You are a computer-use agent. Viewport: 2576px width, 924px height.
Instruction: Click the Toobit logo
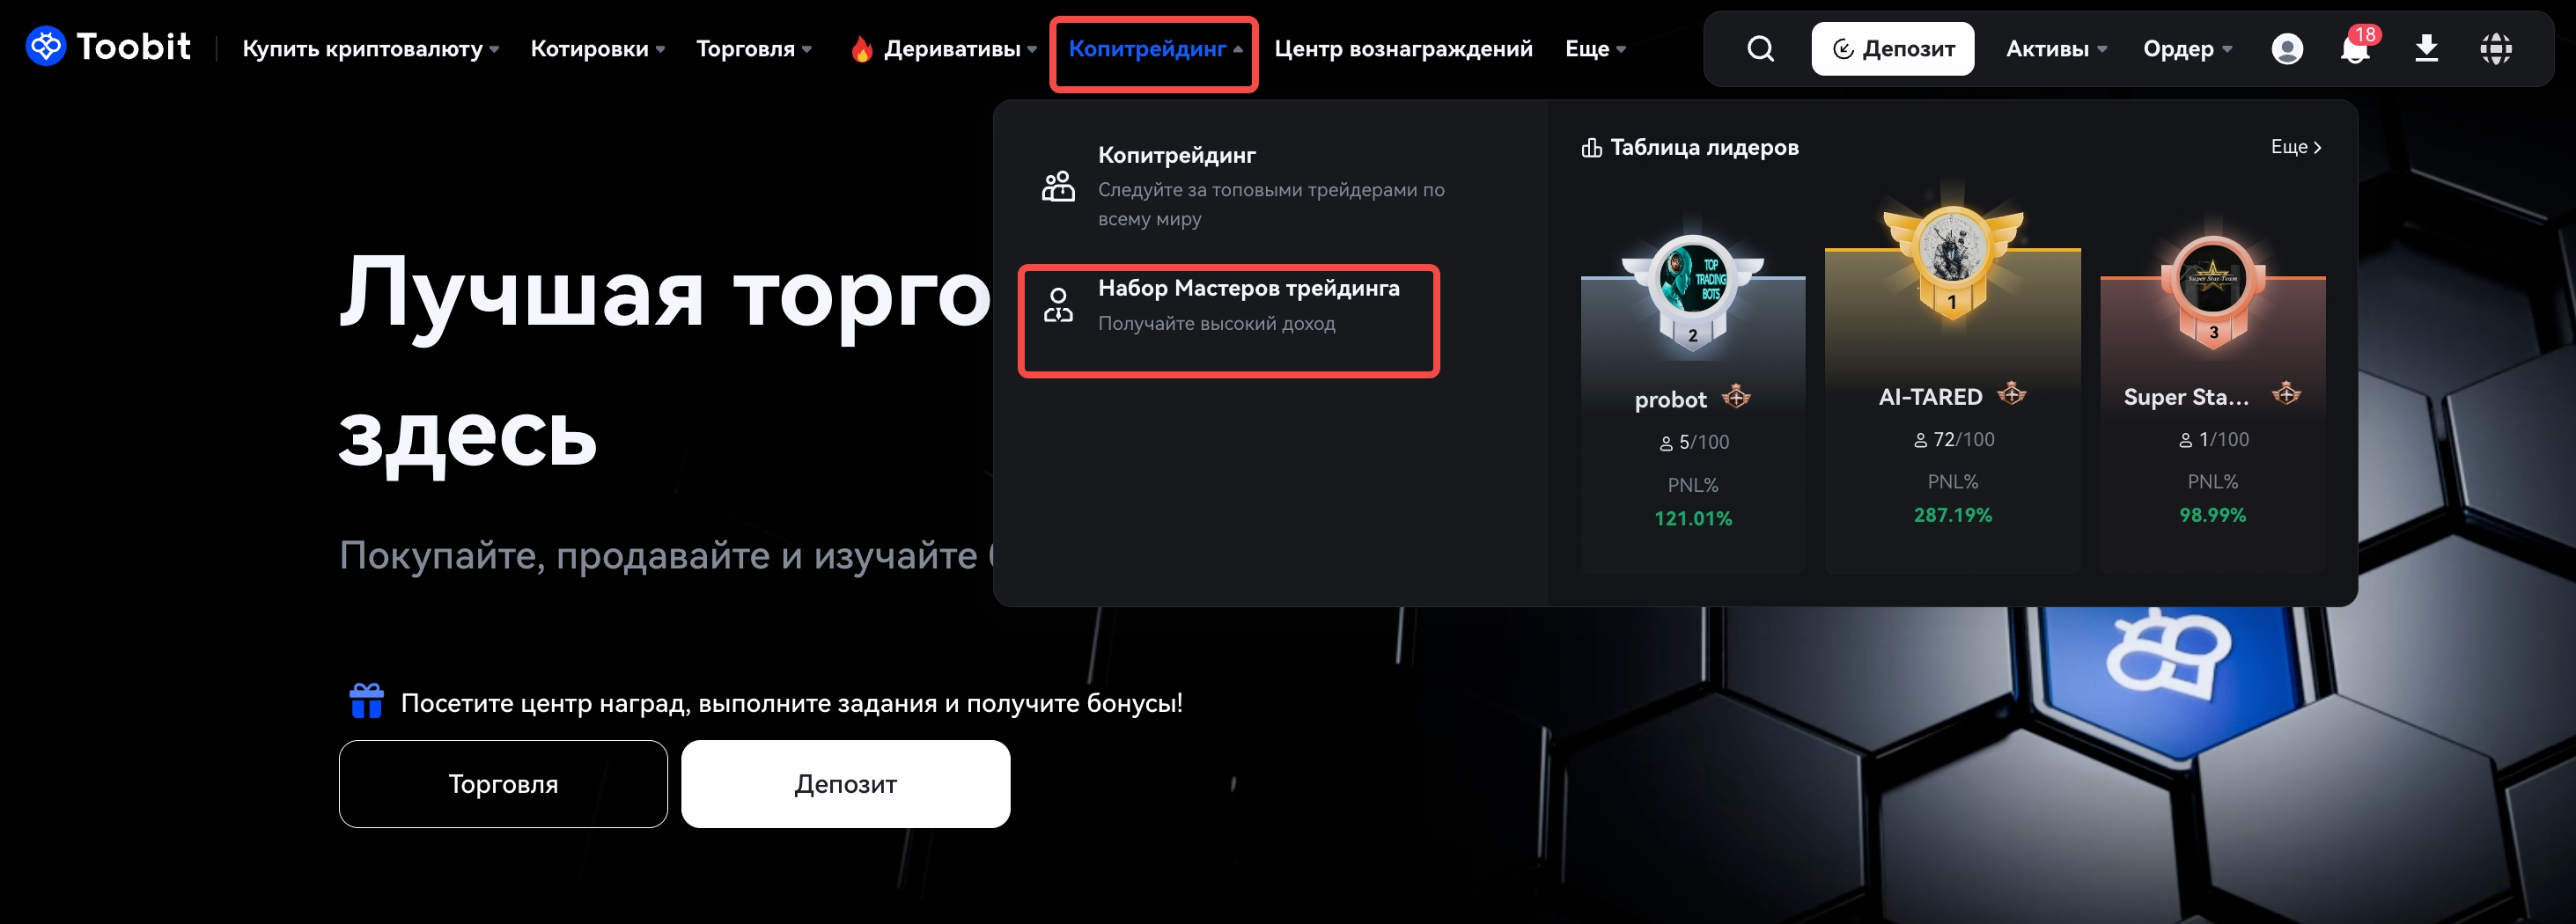click(108, 47)
